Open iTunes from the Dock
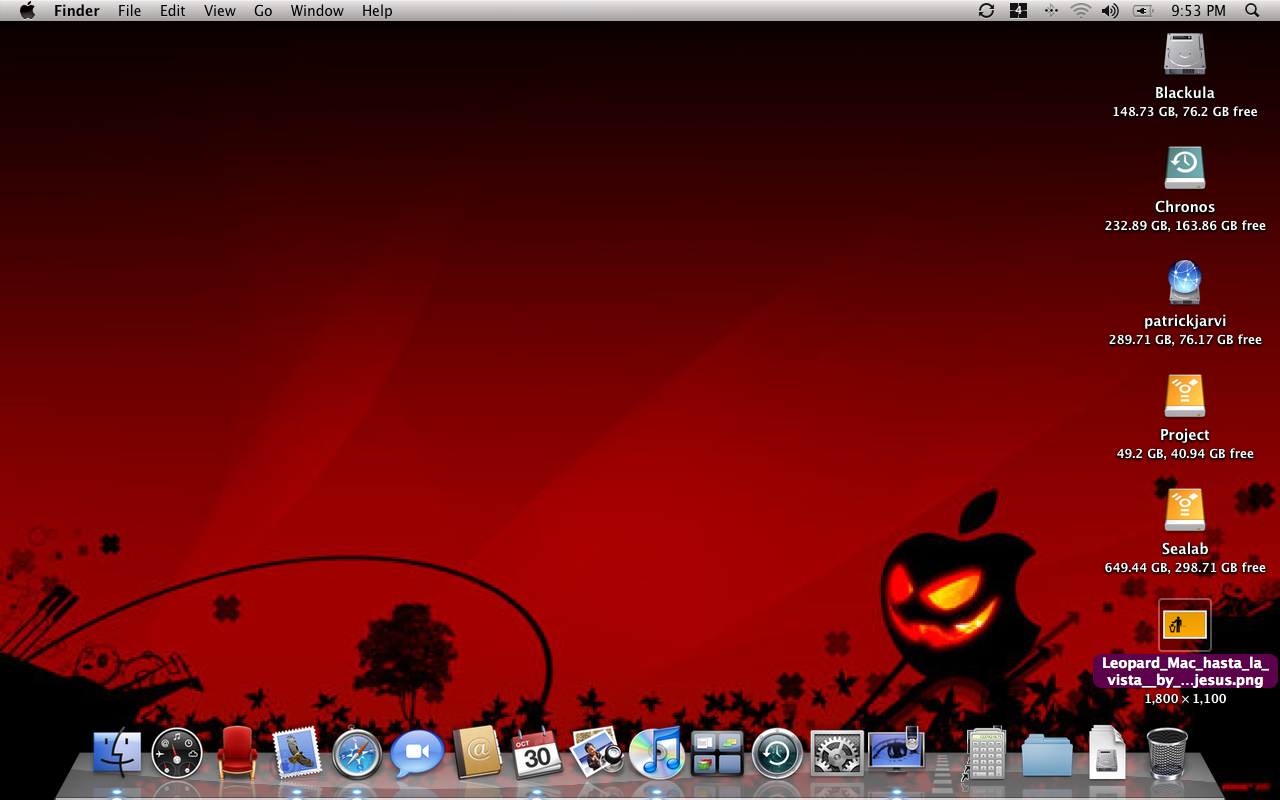Image resolution: width=1280 pixels, height=800 pixels. [x=657, y=753]
